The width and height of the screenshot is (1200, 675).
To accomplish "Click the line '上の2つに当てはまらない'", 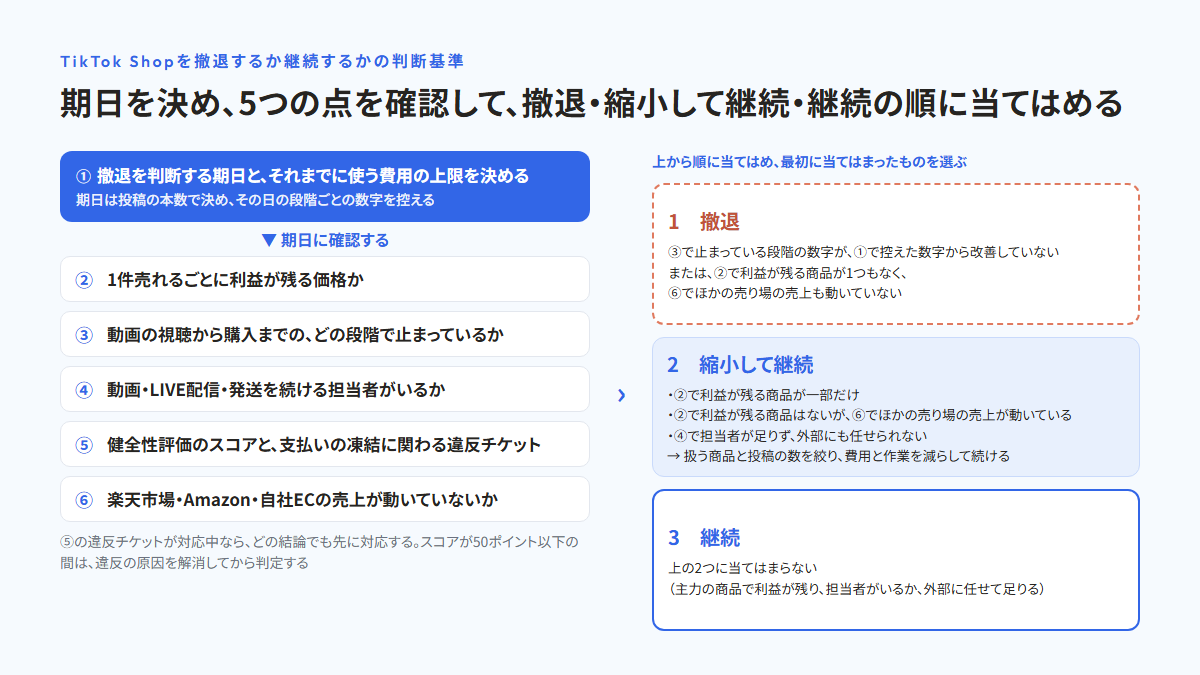I will 743,569.
